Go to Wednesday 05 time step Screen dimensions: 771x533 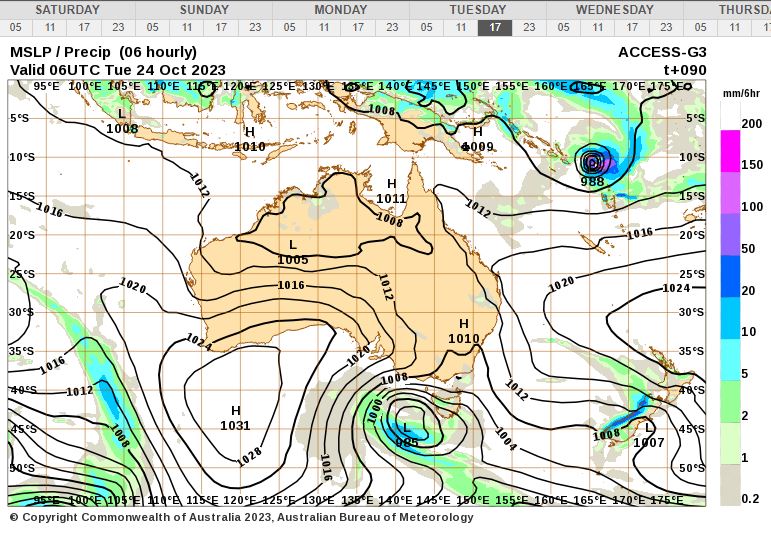(564, 28)
